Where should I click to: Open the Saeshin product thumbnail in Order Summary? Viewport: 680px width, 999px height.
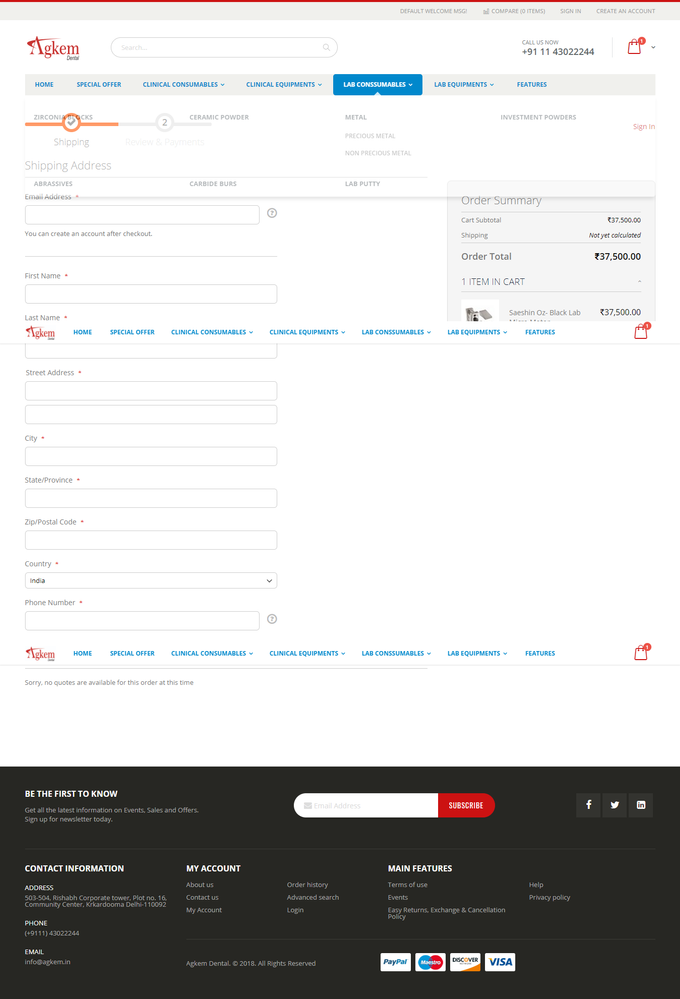(480, 311)
